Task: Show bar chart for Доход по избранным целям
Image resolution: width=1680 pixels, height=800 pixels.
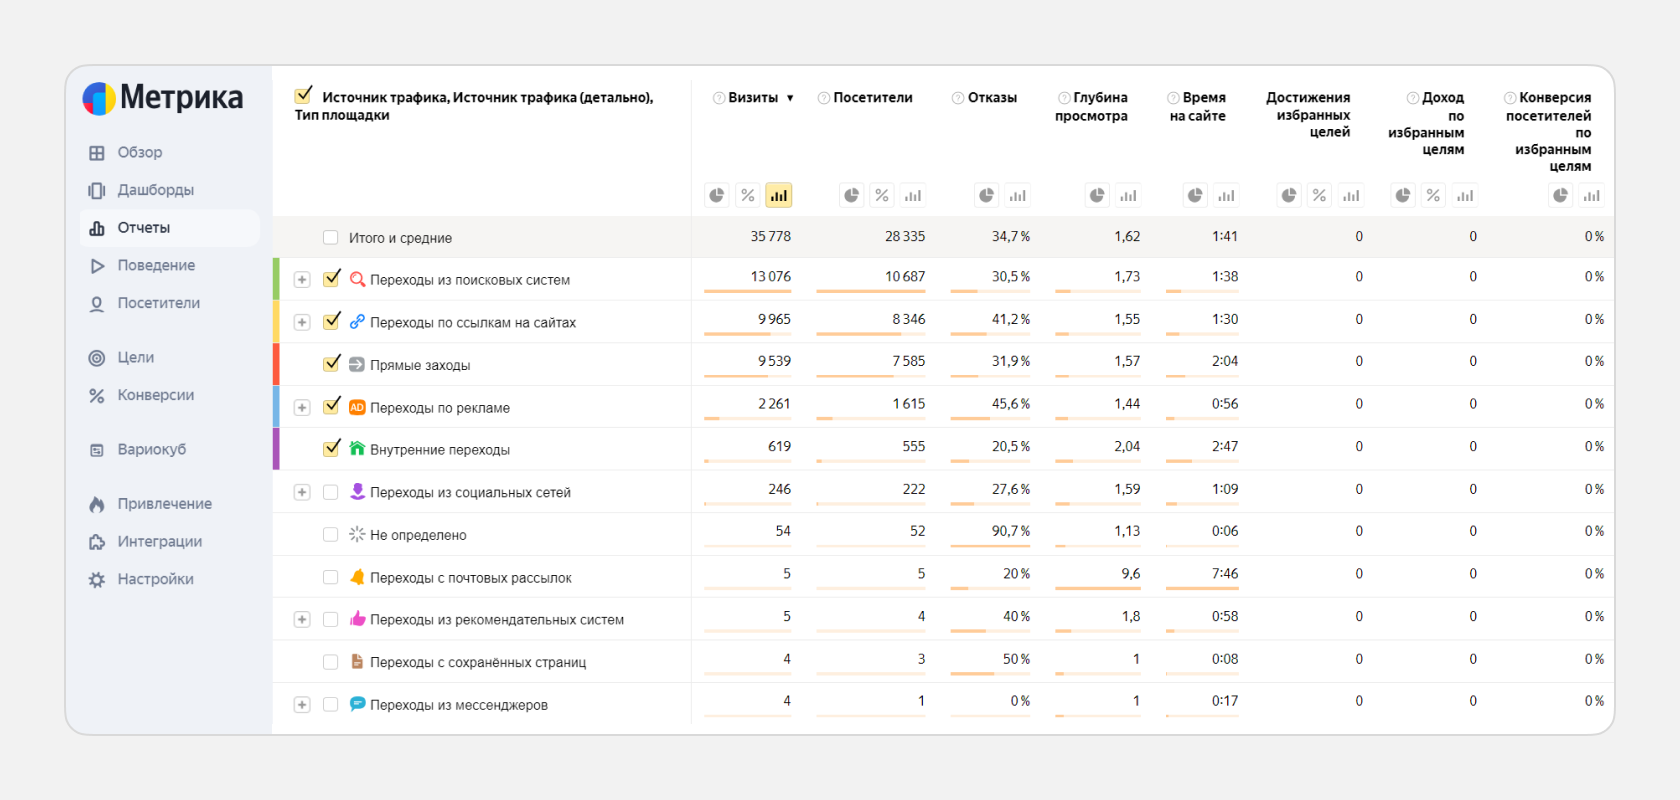Action: [1465, 195]
